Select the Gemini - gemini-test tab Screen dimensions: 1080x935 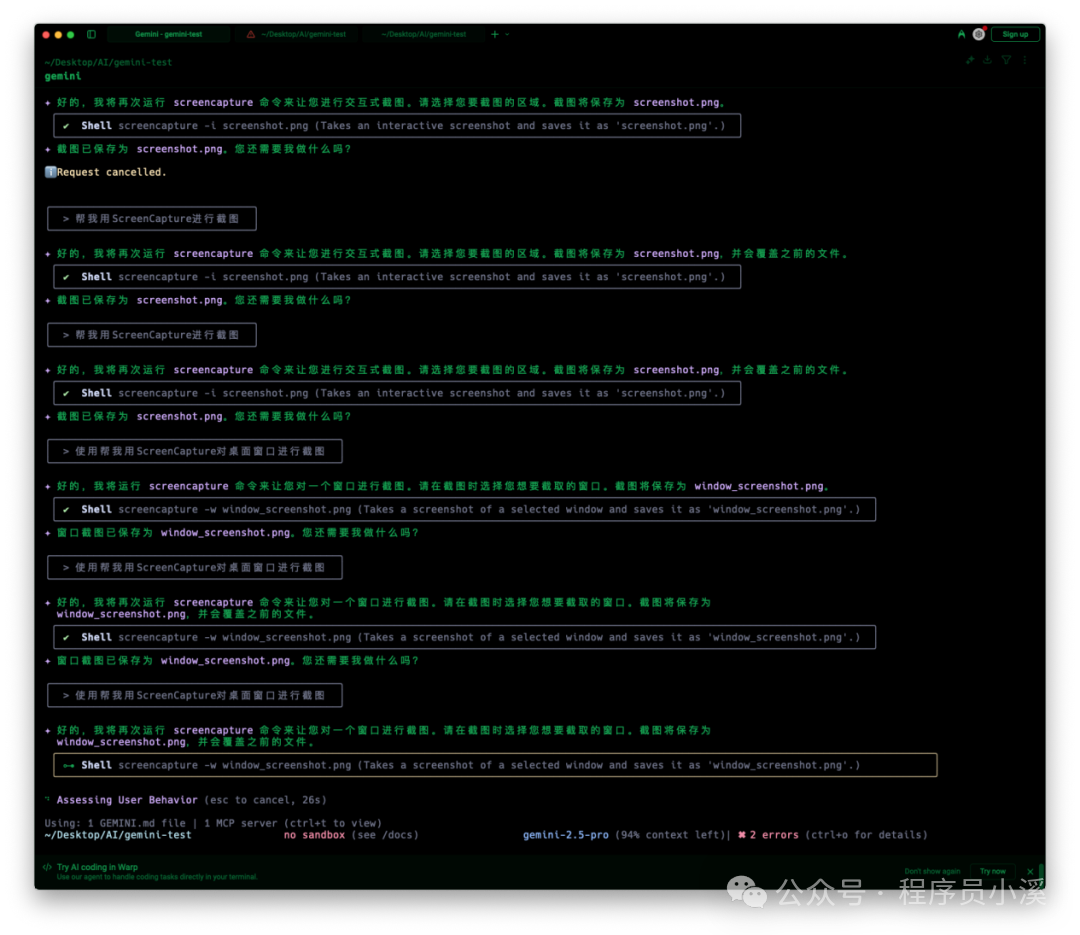click(168, 33)
